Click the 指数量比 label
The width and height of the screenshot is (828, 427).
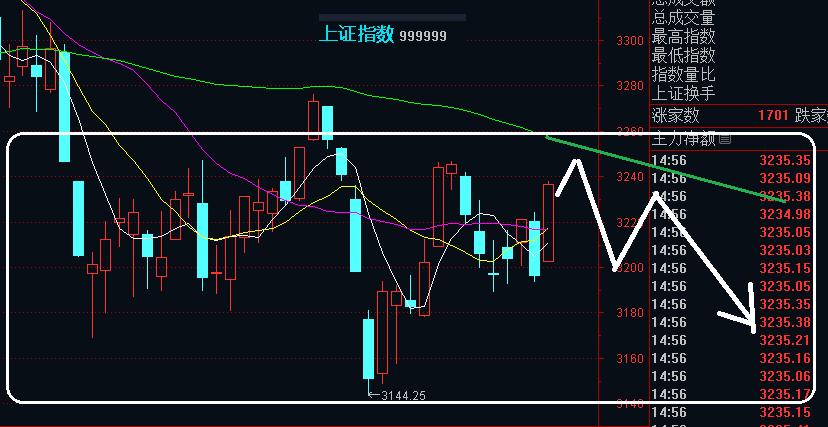[683, 74]
